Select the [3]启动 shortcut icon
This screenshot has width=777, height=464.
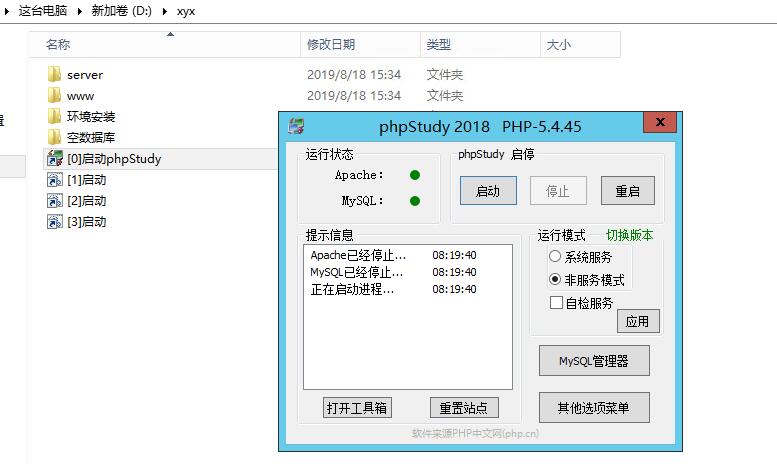[x=54, y=222]
